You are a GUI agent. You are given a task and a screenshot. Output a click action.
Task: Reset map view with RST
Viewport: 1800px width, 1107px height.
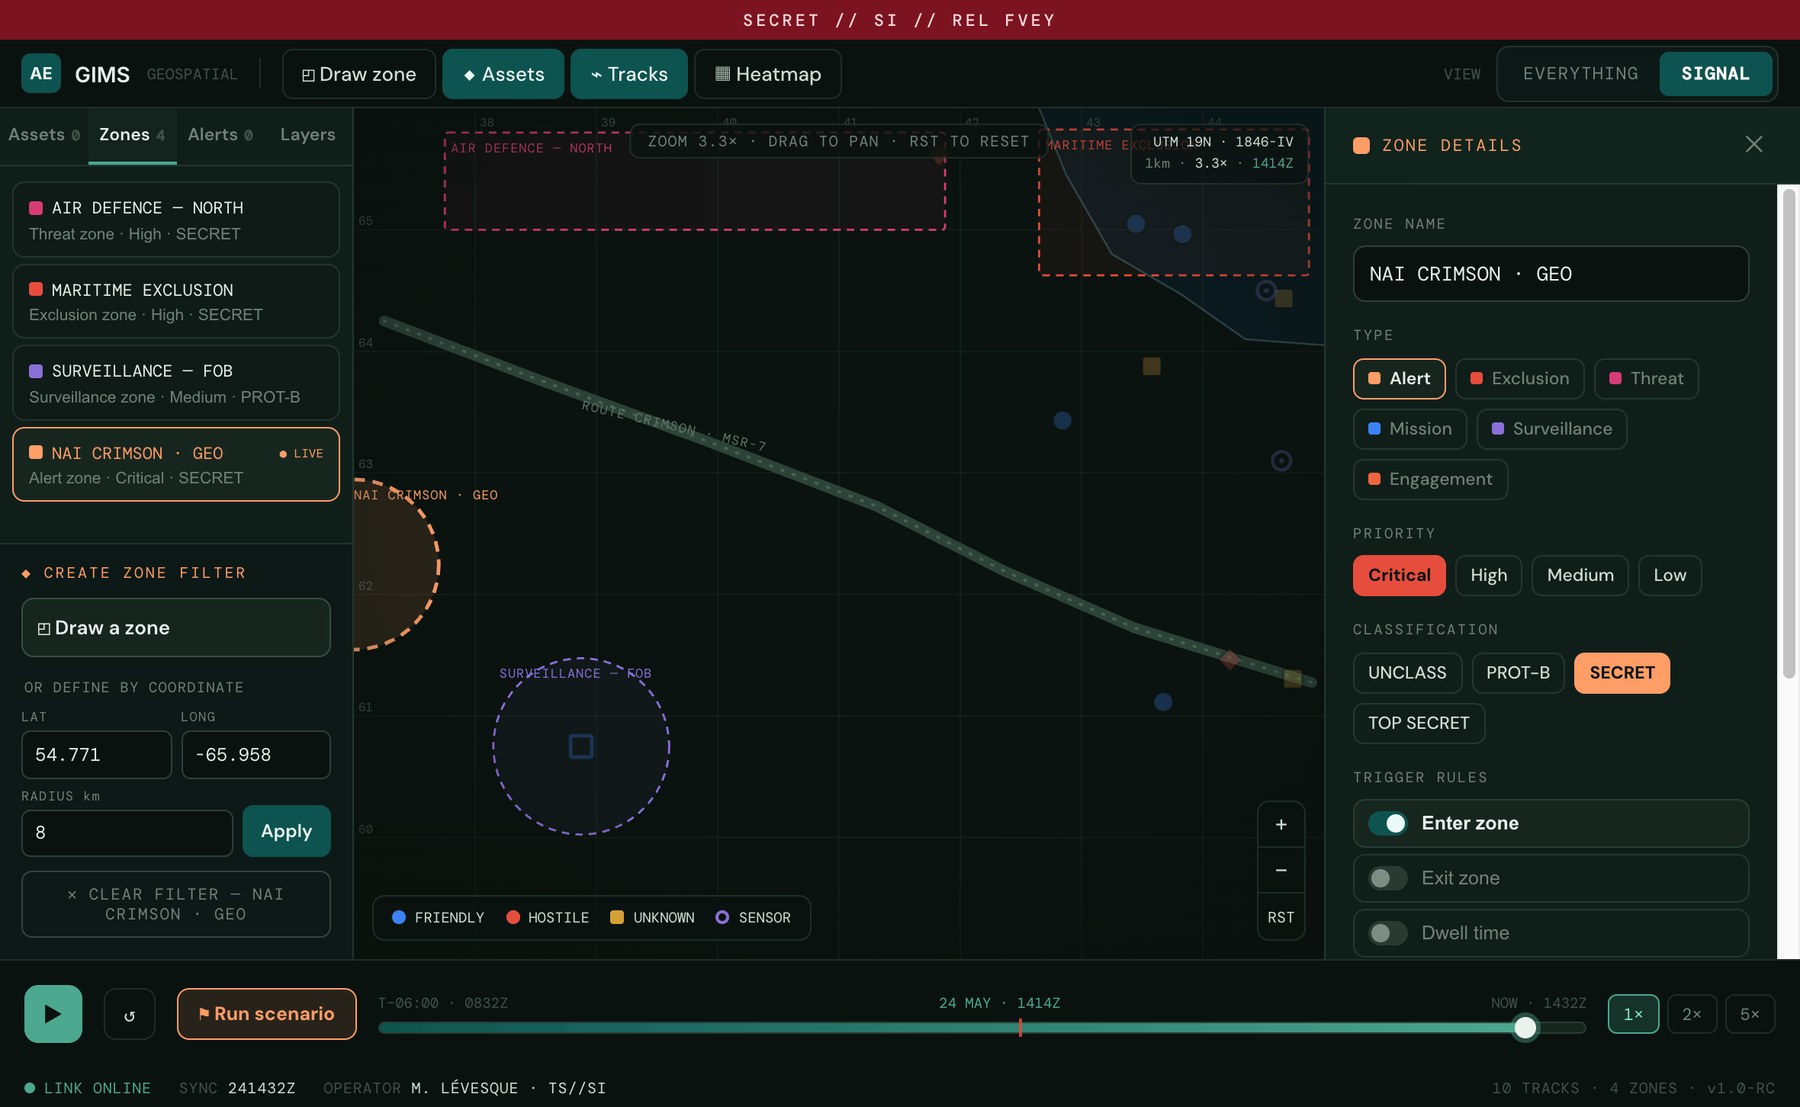click(1281, 917)
